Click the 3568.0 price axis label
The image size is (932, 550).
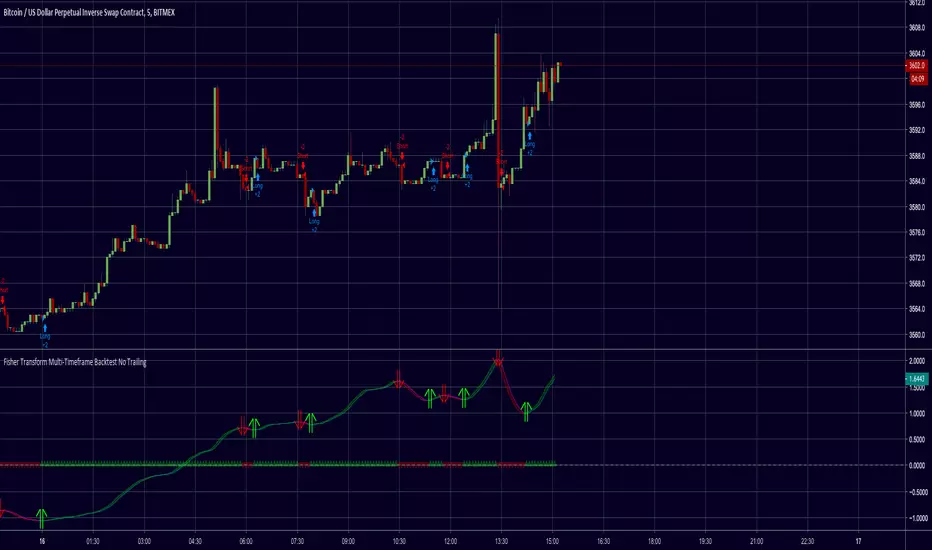pos(917,284)
